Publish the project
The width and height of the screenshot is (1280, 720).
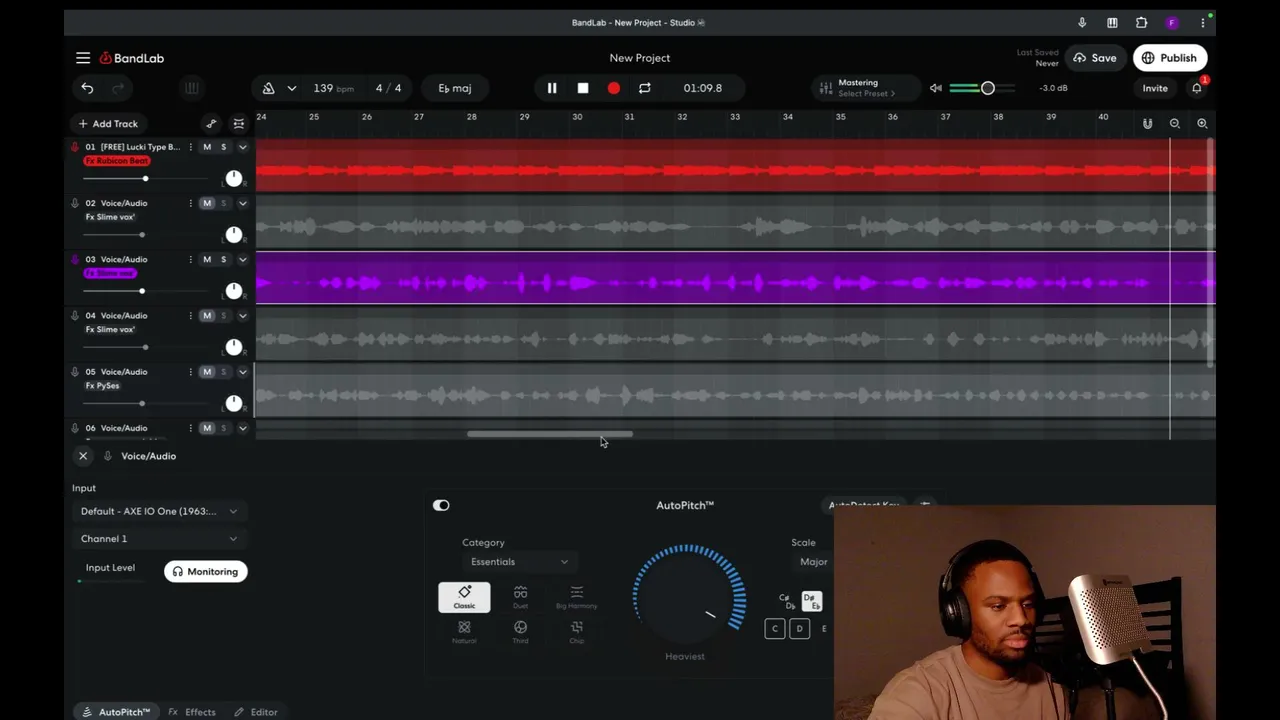pos(1169,58)
